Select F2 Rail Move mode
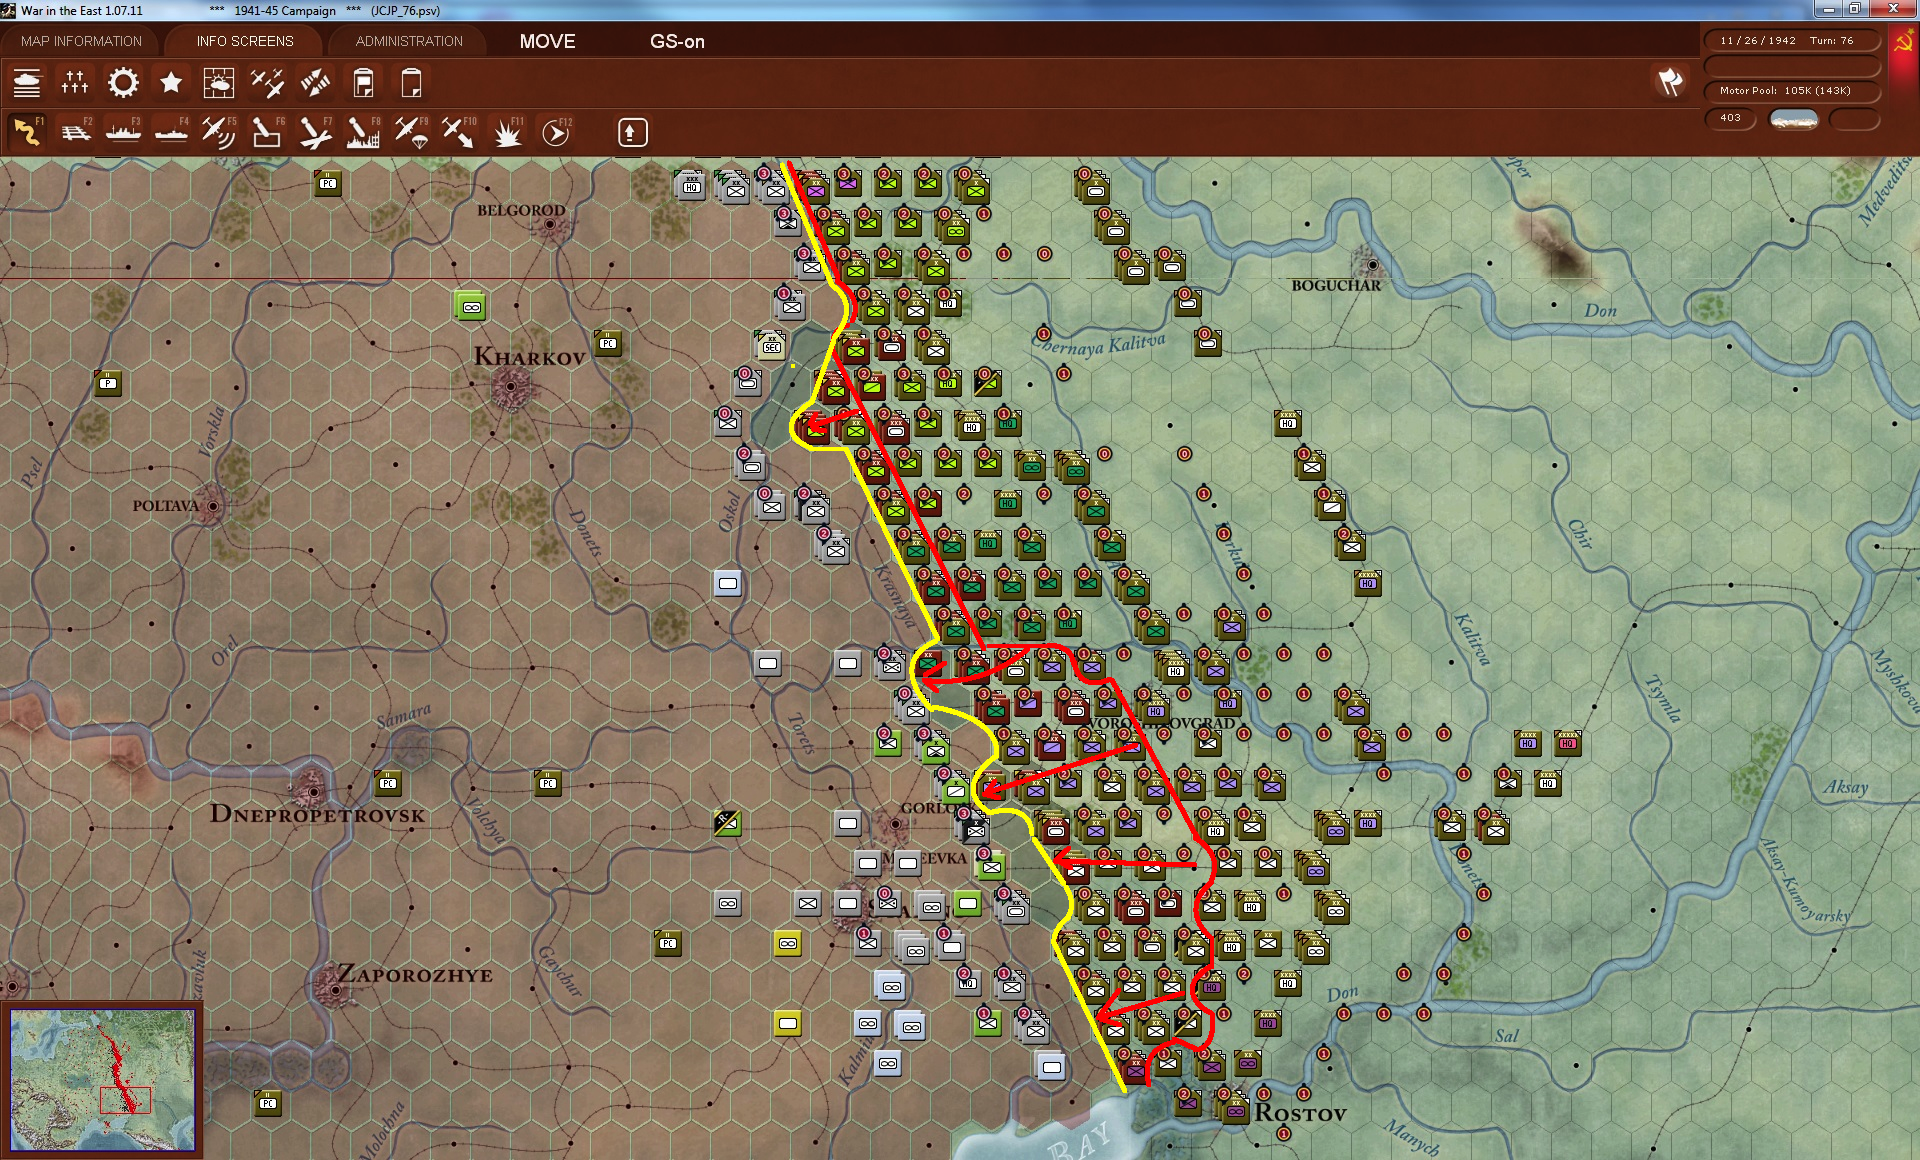This screenshot has height=1160, width=1920. click(75, 132)
